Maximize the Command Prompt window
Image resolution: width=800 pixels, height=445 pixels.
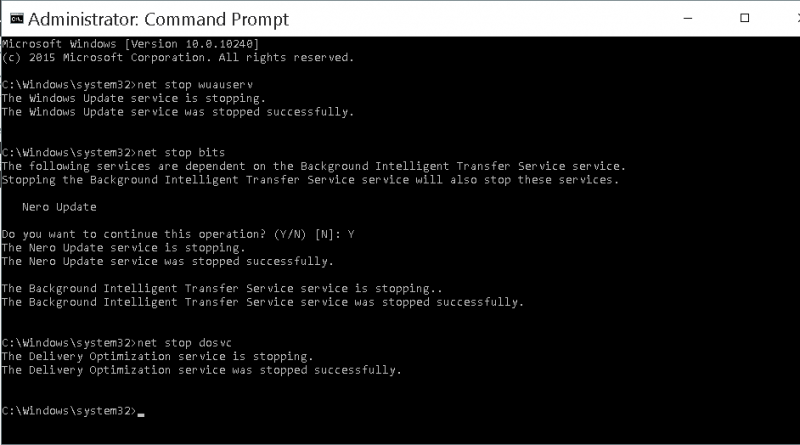click(x=744, y=18)
